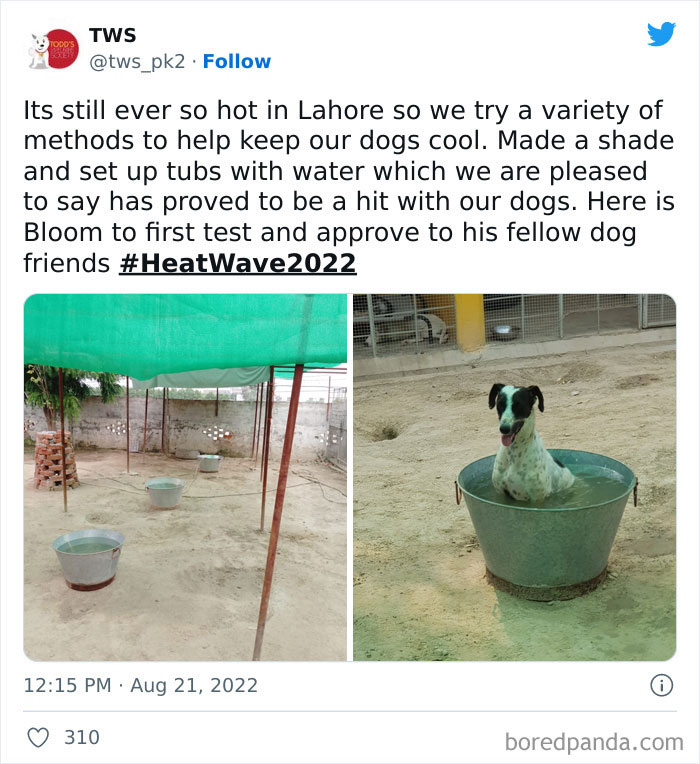Select the tweet body text about Lahore
Screen dimensions: 700x764
click(x=349, y=187)
